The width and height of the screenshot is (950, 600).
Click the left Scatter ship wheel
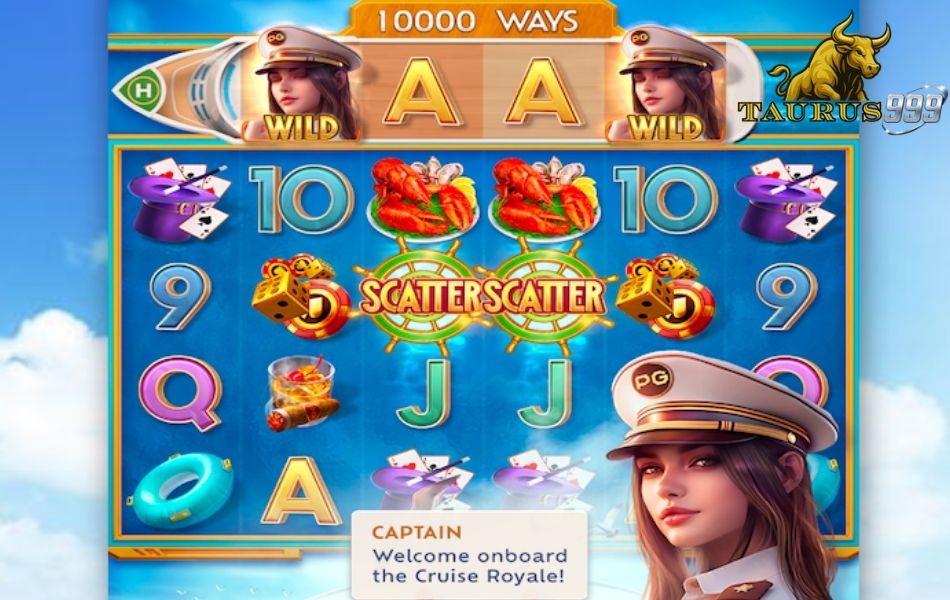(x=422, y=296)
